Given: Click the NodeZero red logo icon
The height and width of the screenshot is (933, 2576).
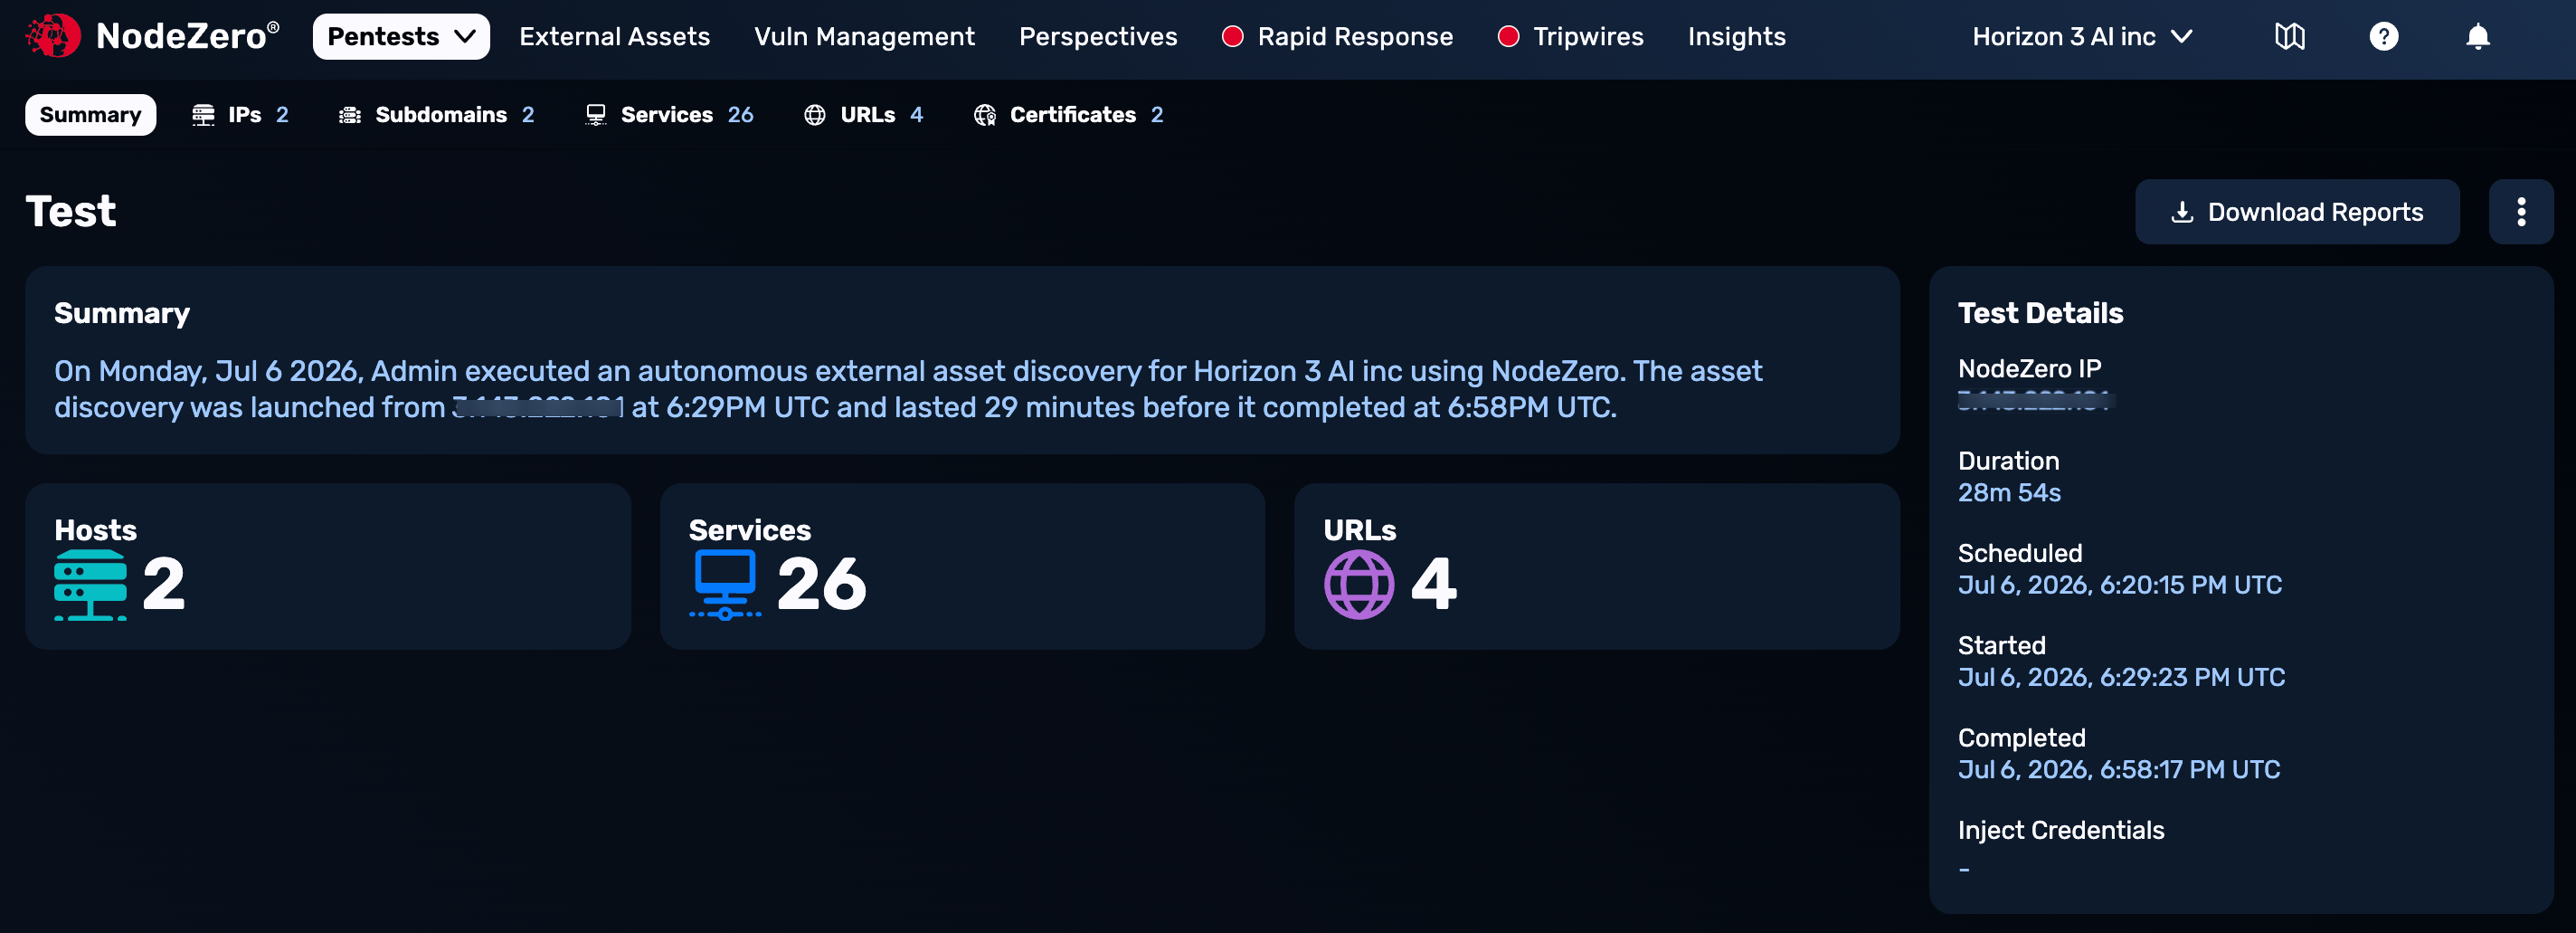Looking at the screenshot, I should pos(53,36).
